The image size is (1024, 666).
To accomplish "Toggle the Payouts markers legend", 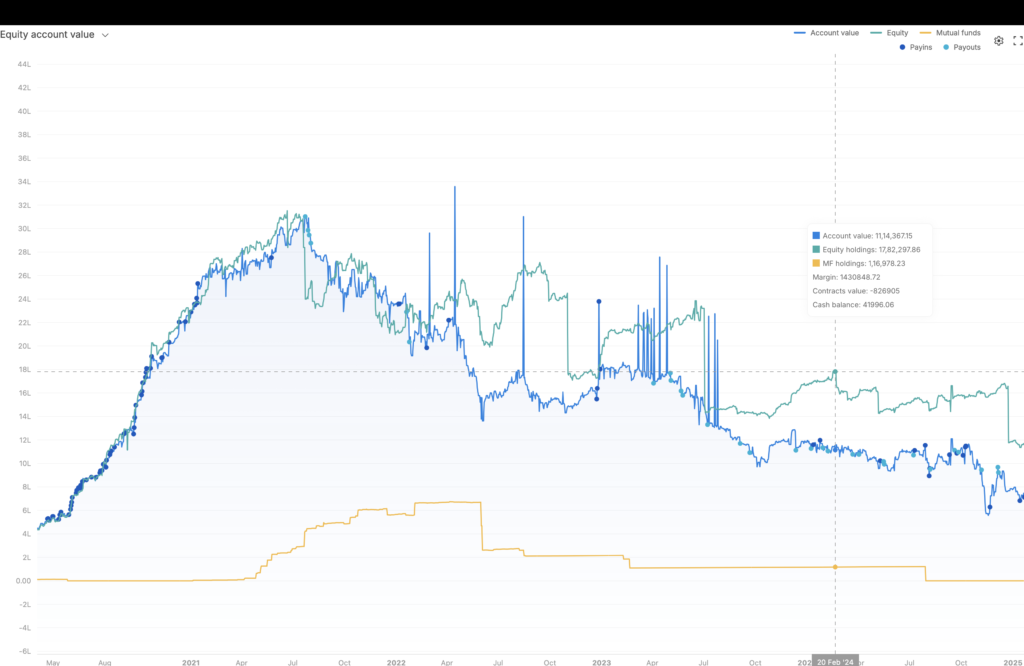I will [966, 47].
